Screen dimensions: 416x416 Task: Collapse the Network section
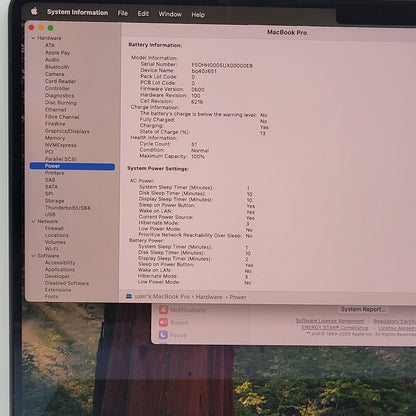coord(33,221)
